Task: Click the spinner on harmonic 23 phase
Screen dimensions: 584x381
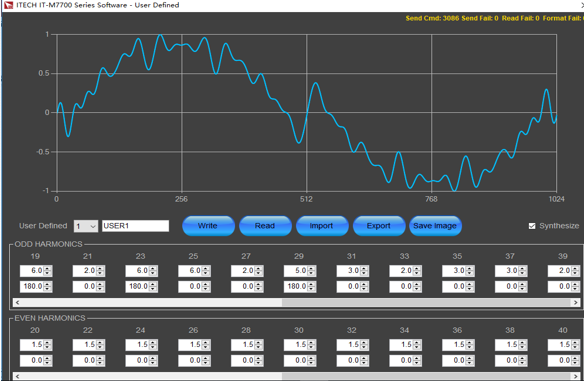Action: (x=153, y=286)
